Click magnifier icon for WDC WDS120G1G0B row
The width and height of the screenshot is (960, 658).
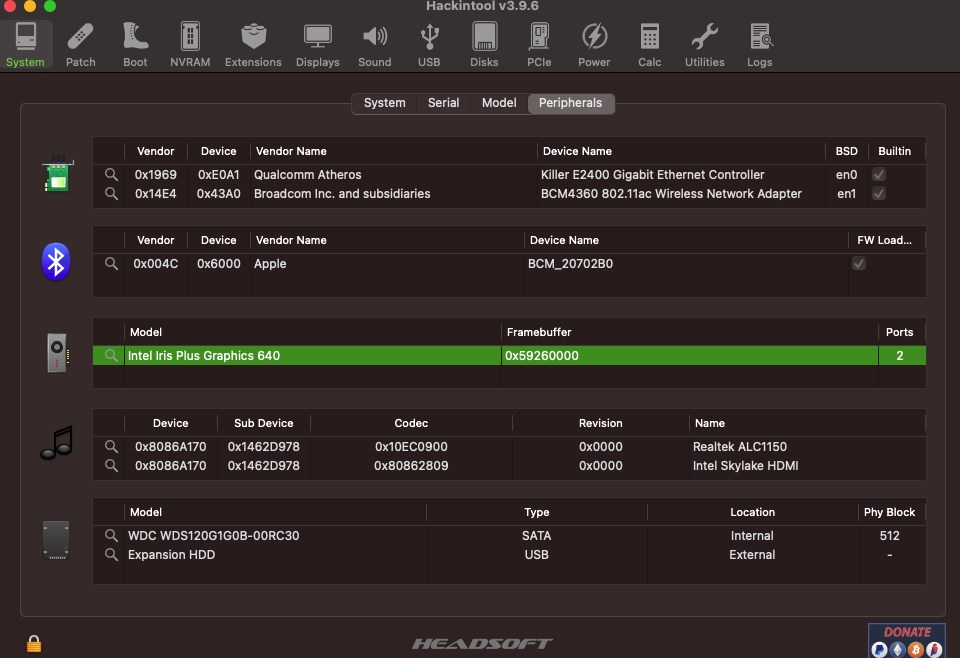(111, 536)
